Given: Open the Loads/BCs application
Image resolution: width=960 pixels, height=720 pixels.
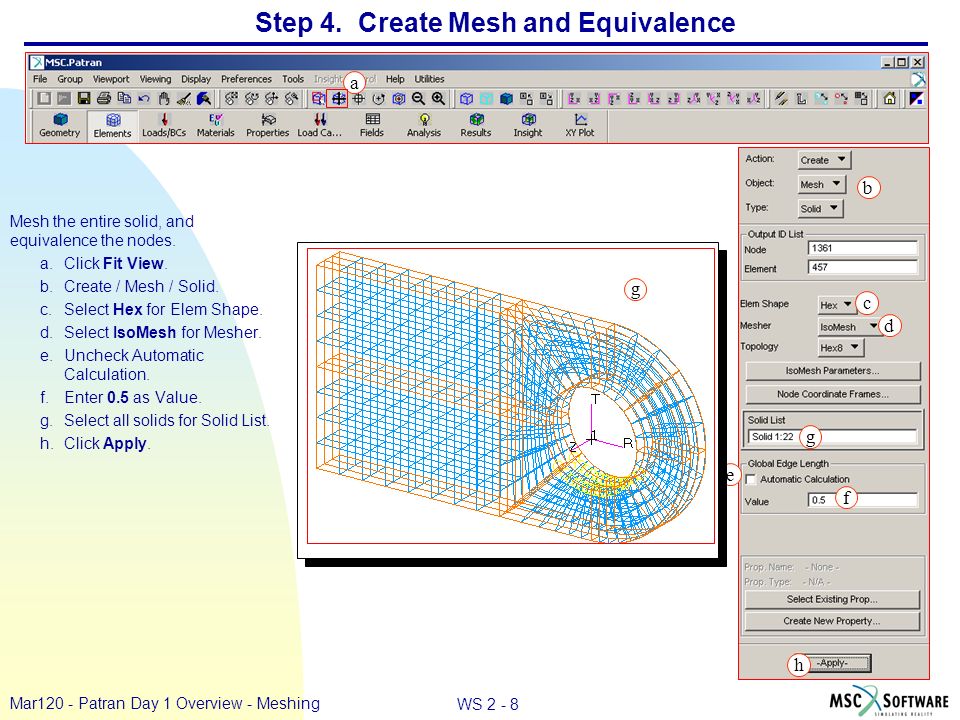Looking at the screenshot, I should 164,126.
